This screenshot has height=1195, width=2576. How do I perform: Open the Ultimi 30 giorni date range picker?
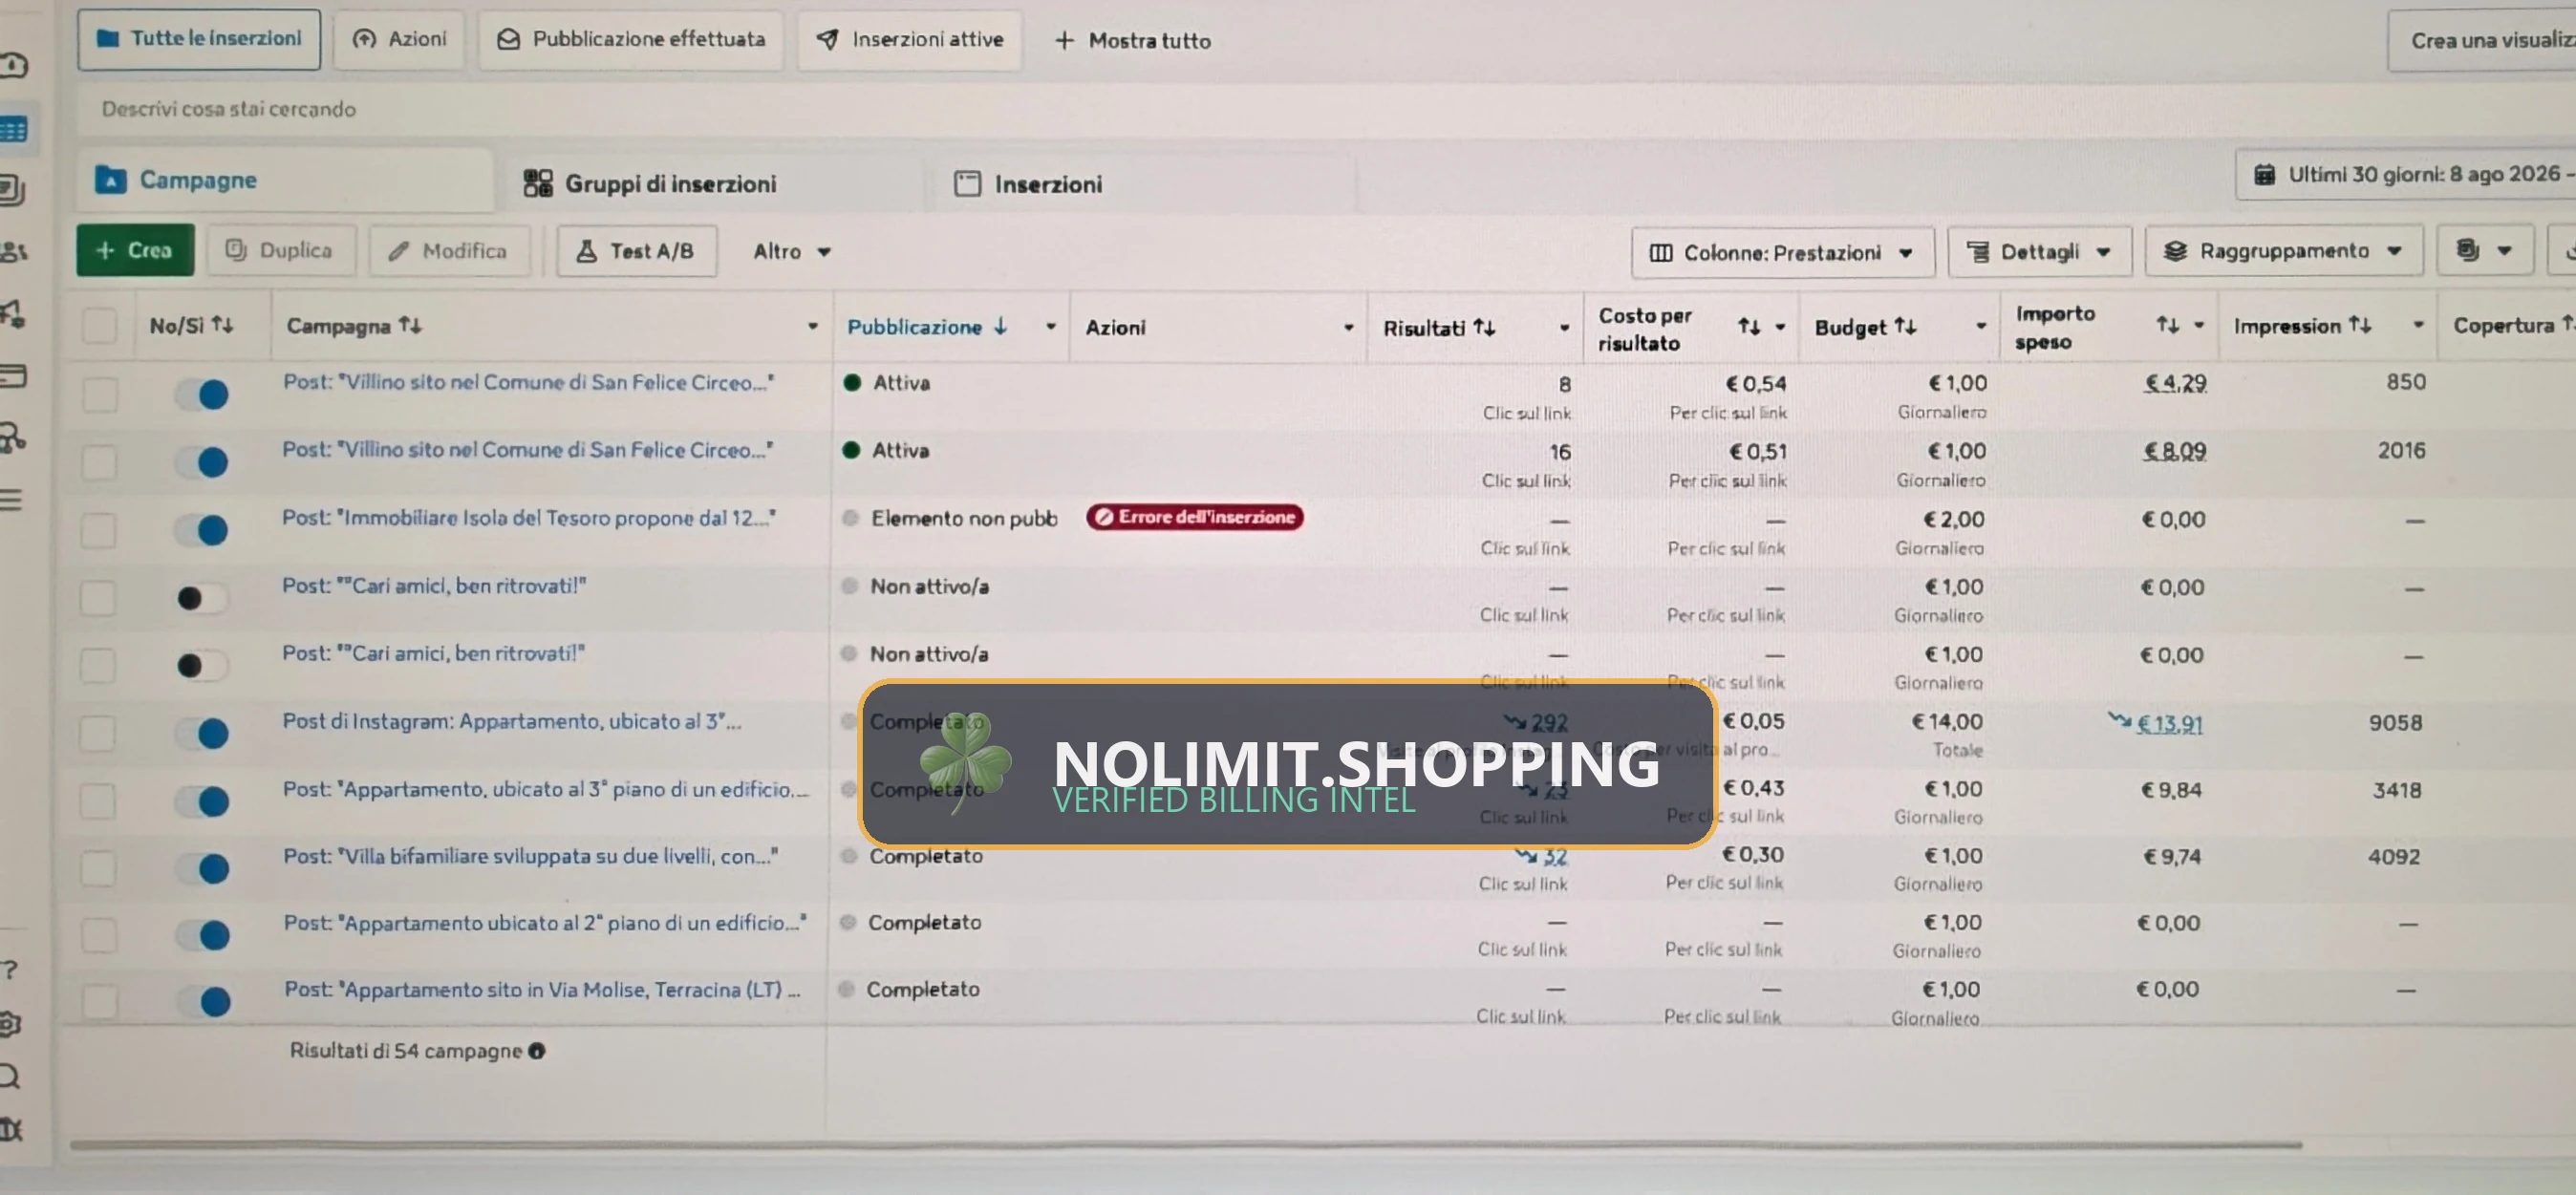[2405, 174]
